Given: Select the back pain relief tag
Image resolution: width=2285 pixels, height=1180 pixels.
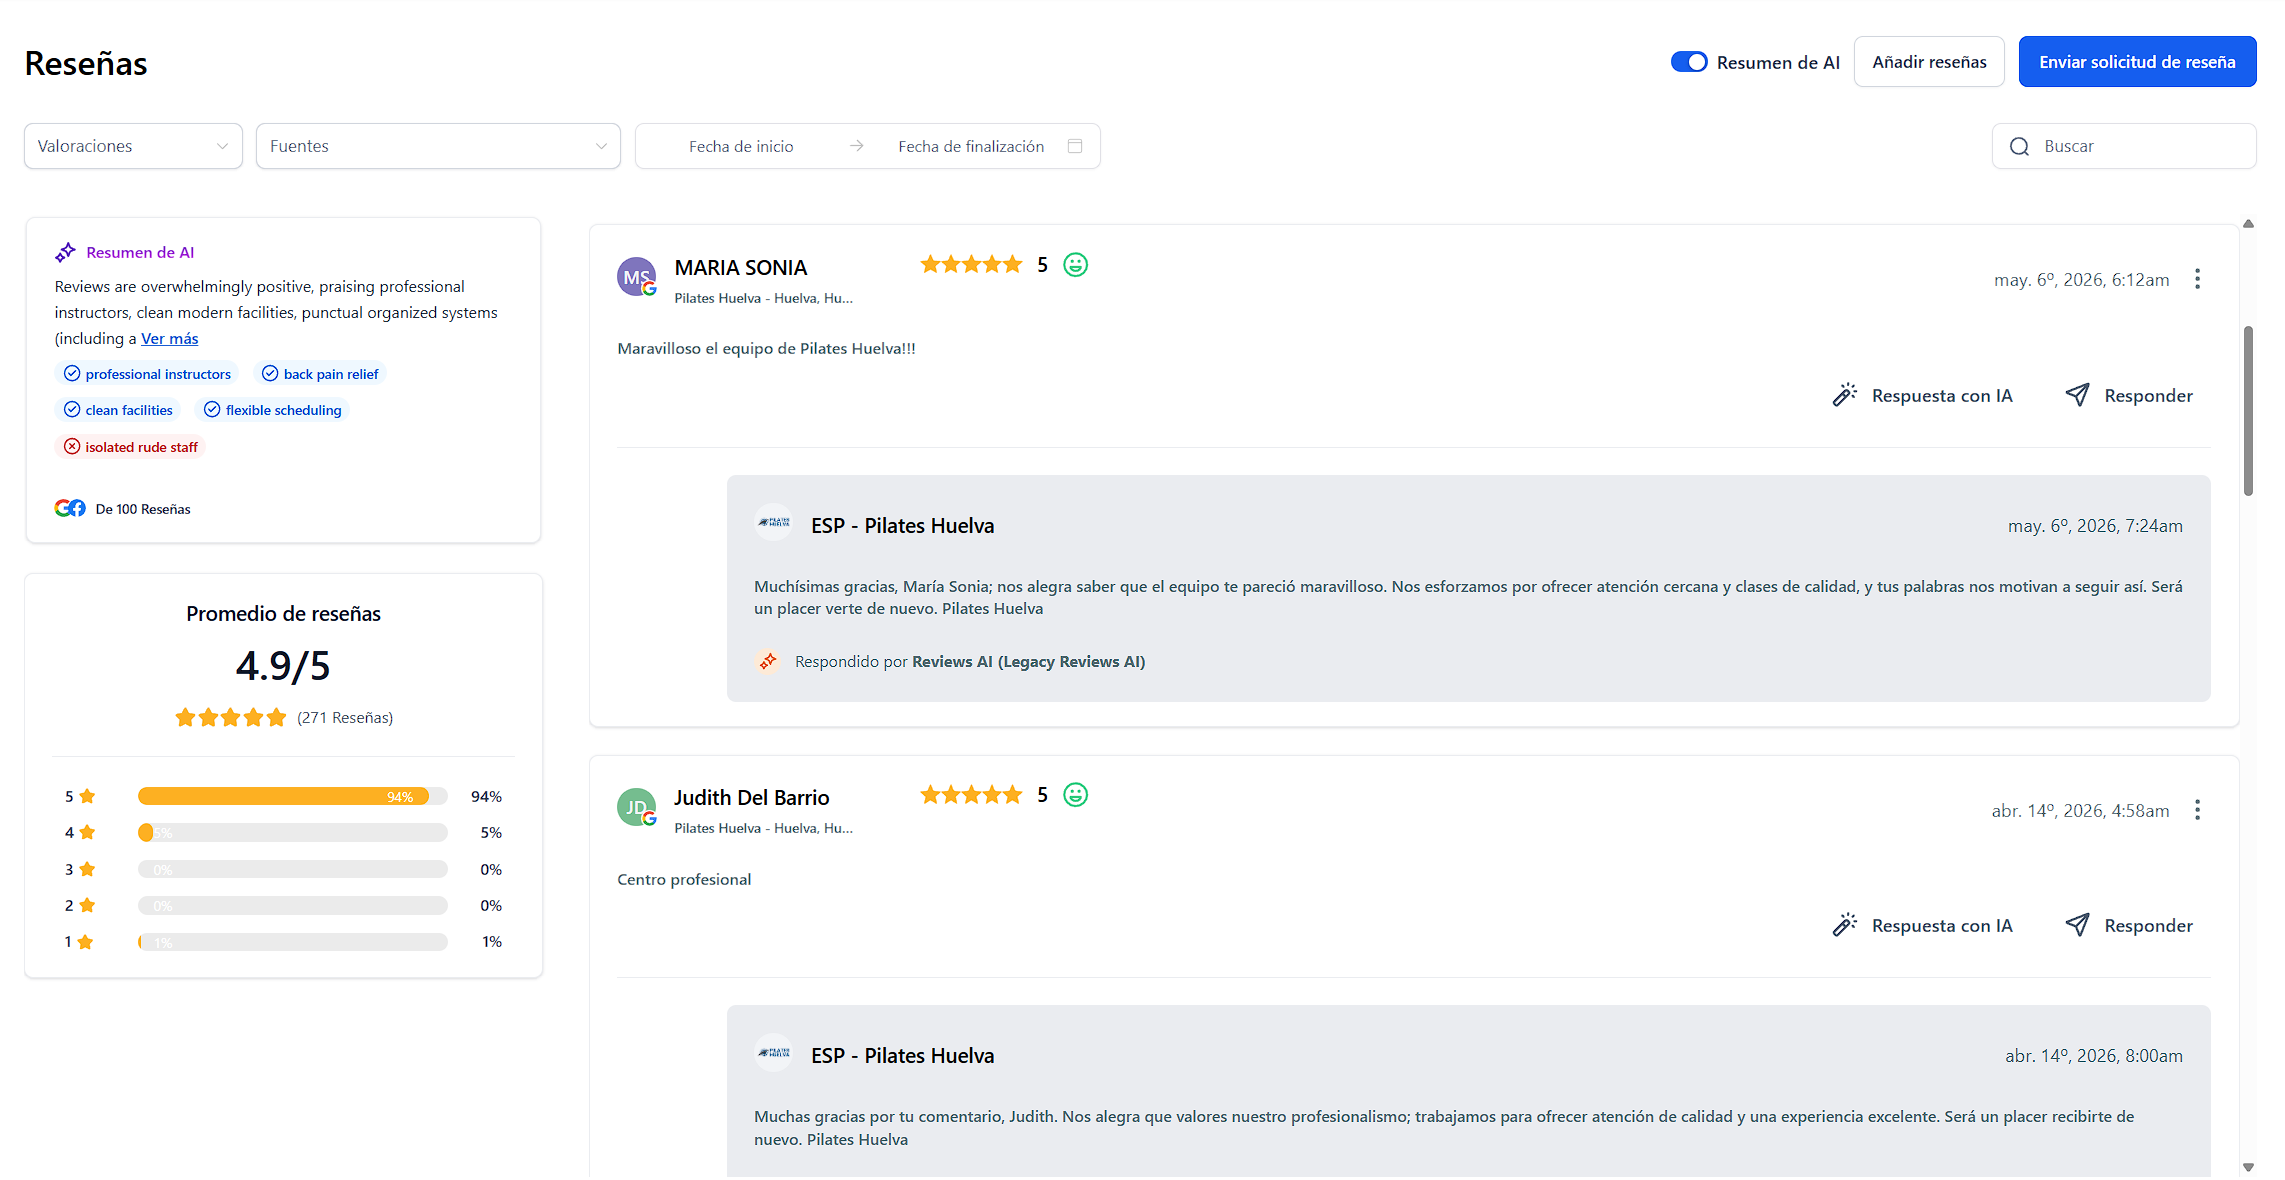Looking at the screenshot, I should [x=320, y=374].
